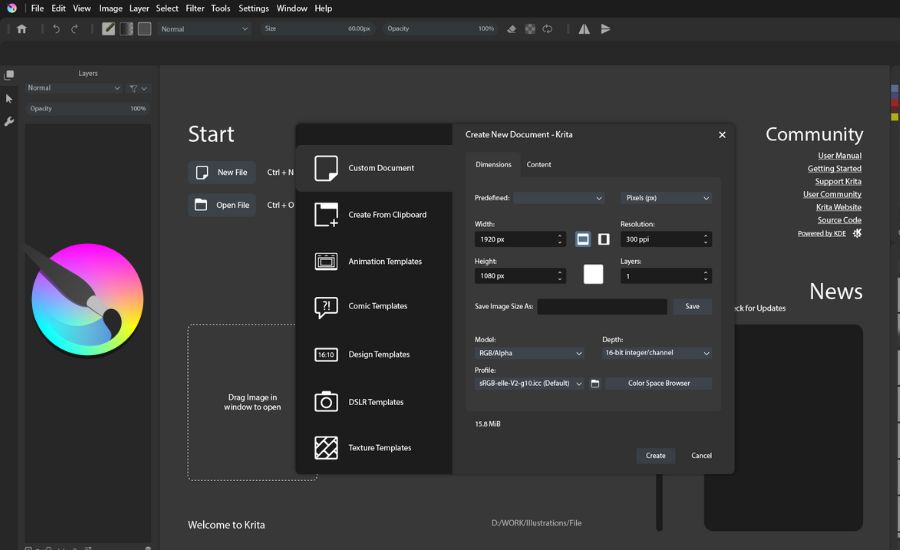
Task: Click the white canvas color swatch
Action: 593,274
